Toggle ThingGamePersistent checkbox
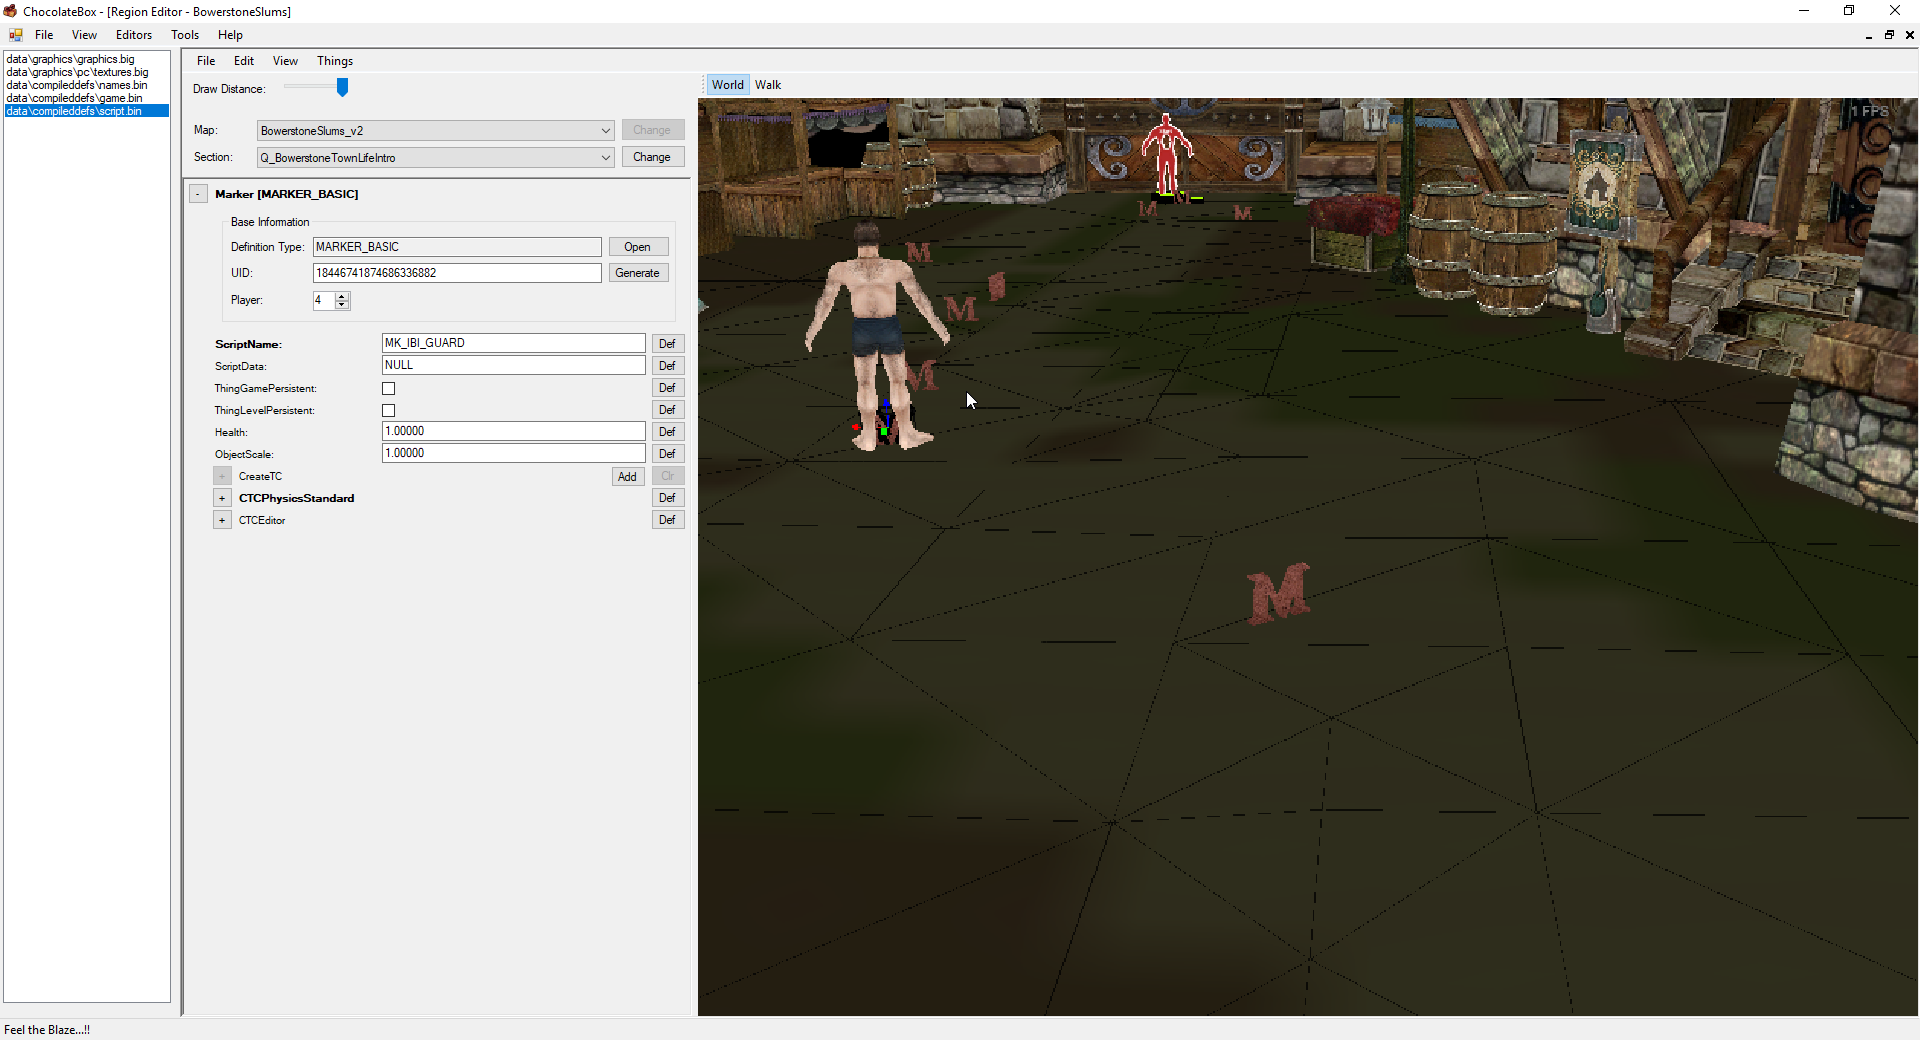This screenshot has height=1040, width=1920. coord(389,388)
